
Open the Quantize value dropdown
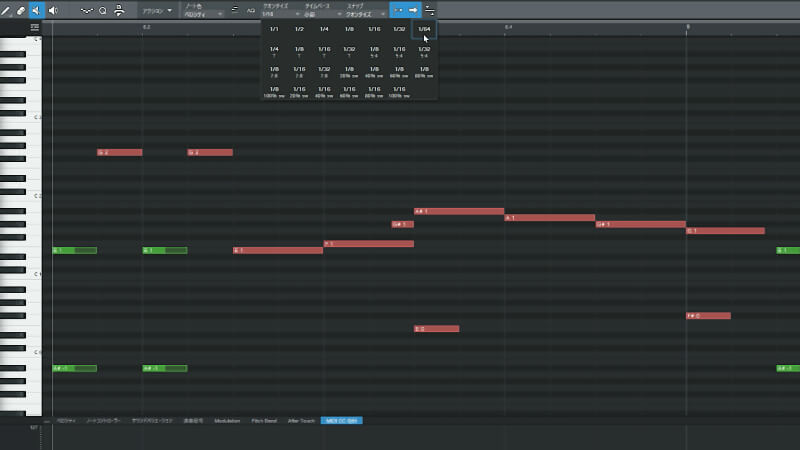click(281, 14)
